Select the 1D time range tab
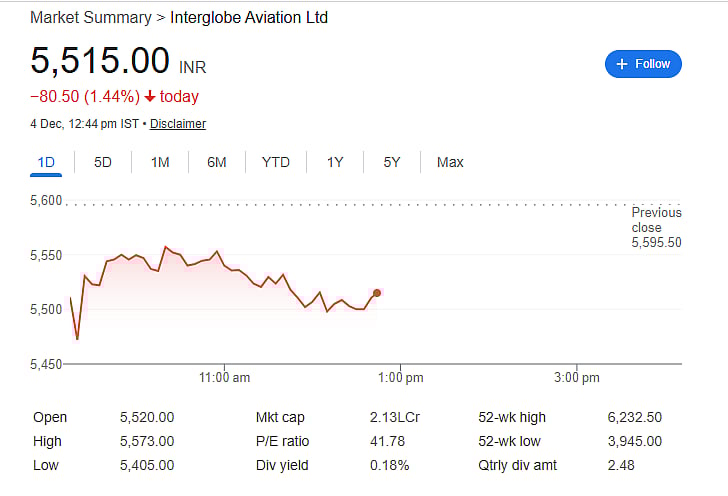Screen dimensions: 728x496 point(46,162)
